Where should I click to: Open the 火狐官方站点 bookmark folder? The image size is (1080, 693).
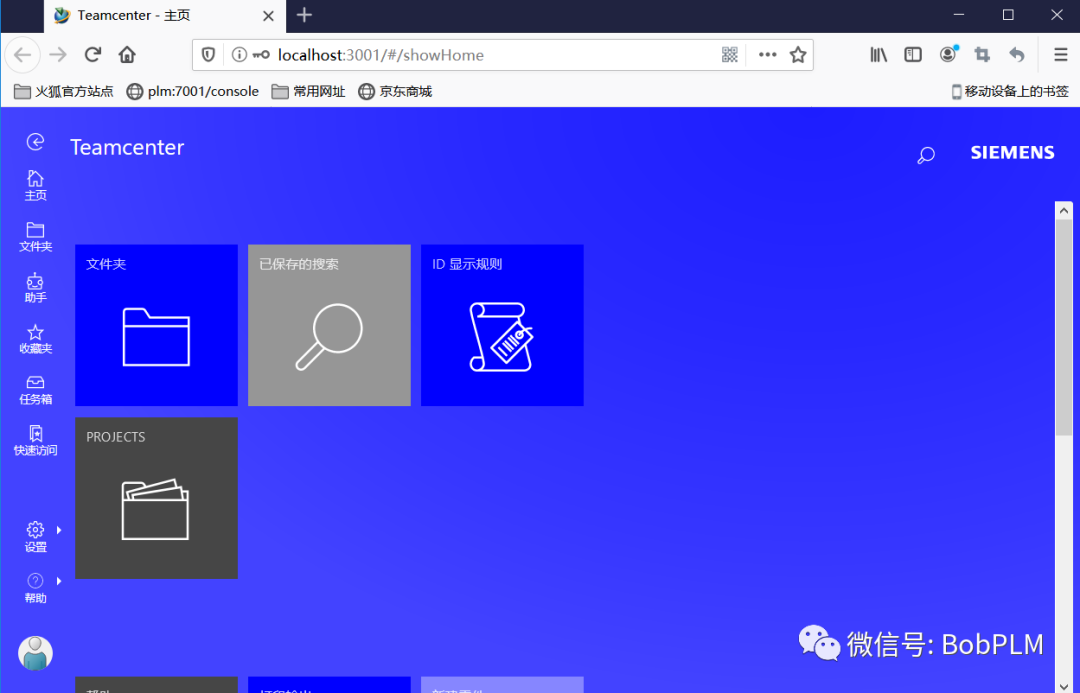(63, 91)
